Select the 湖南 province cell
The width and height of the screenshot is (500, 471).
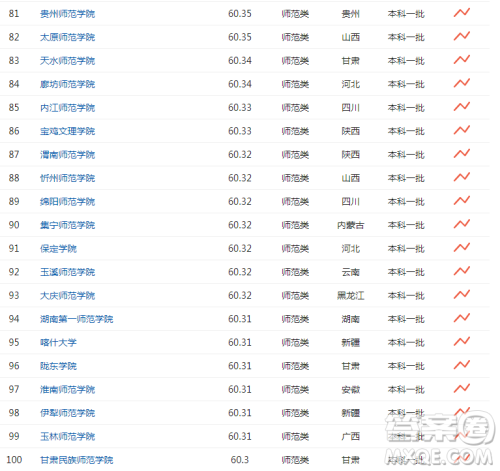point(350,319)
